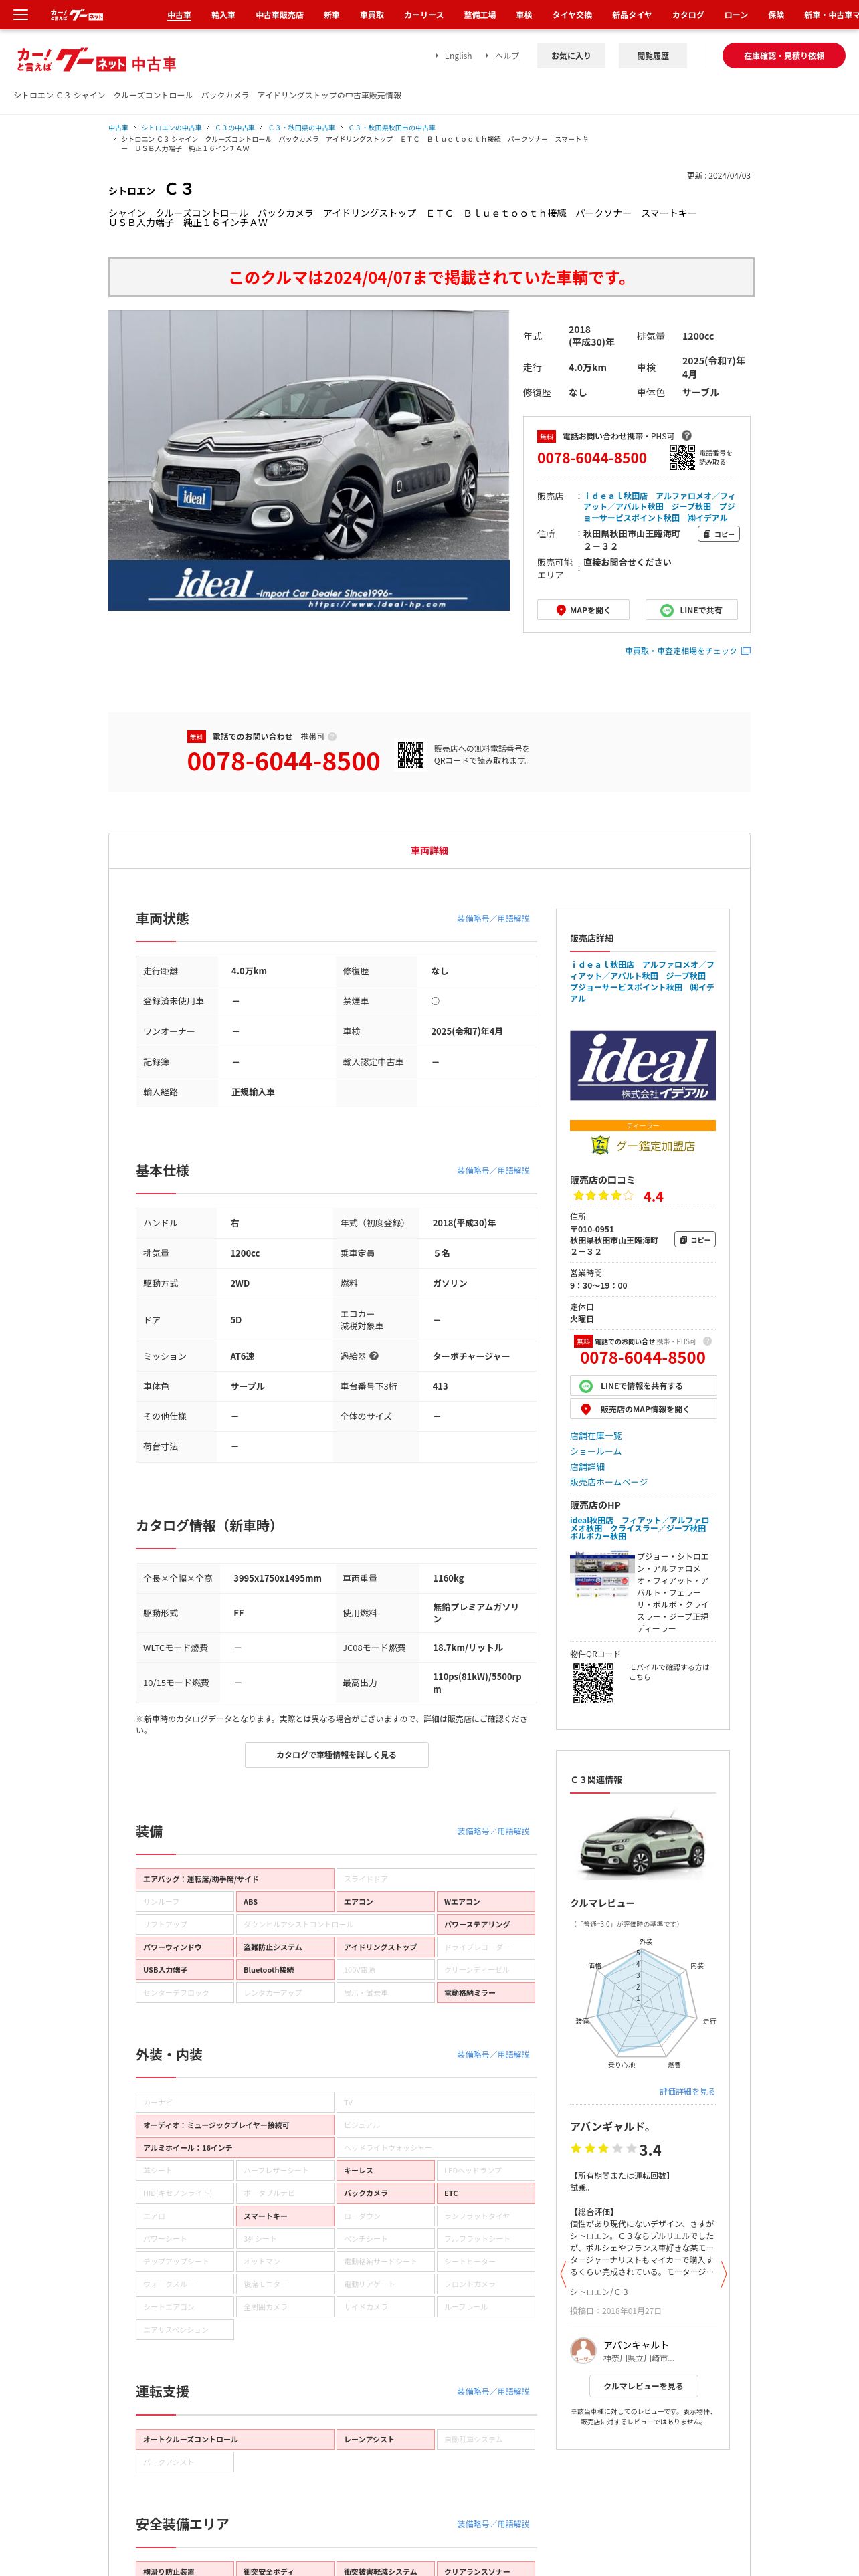The height and width of the screenshot is (2576, 859).
Task: Click the large Goo-net 中古車 logo
Action: click(x=96, y=61)
